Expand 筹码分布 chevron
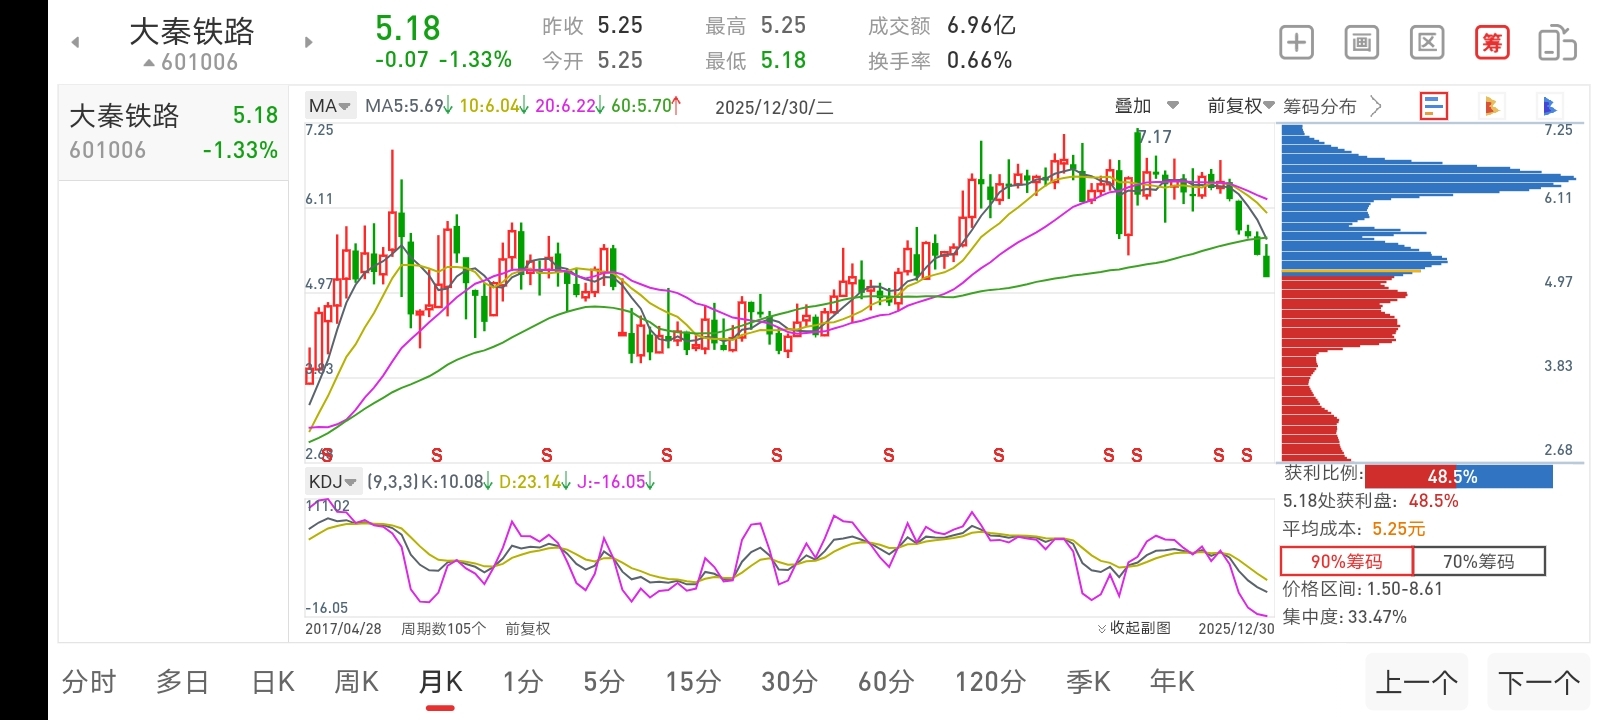The width and height of the screenshot is (1600, 720). 1376,106
